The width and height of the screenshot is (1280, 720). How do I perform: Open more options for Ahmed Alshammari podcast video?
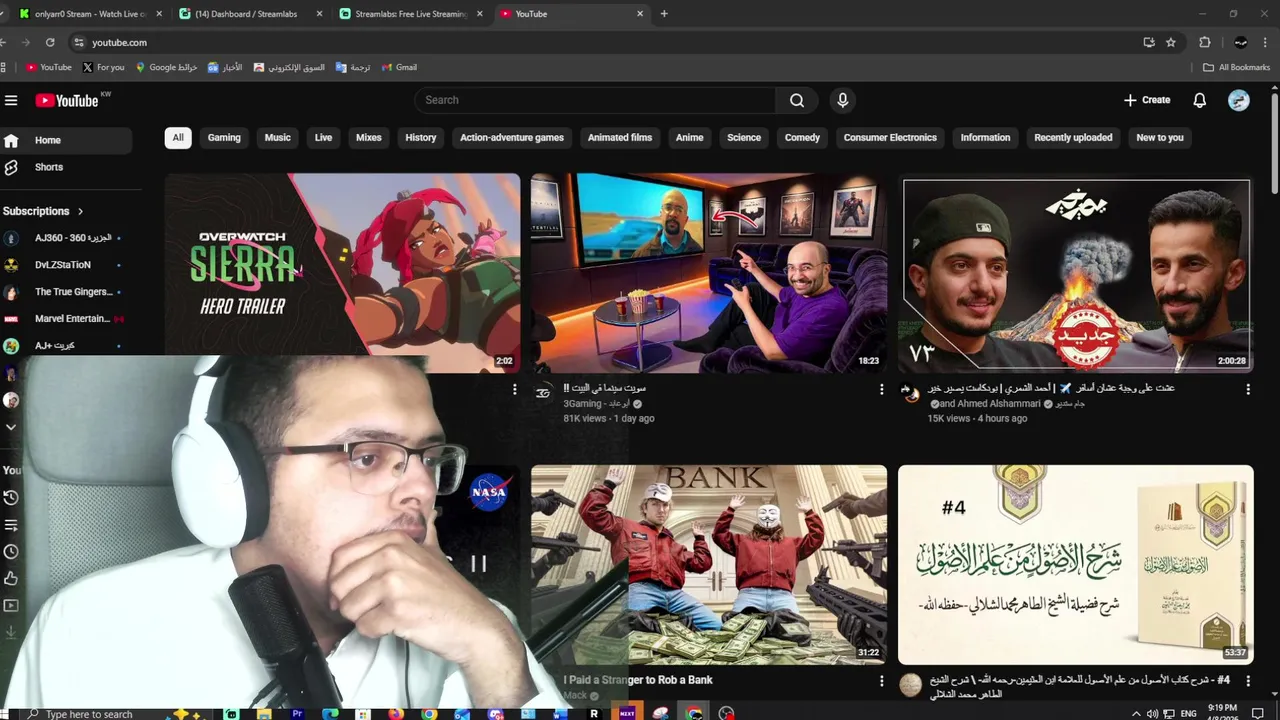click(x=1248, y=389)
